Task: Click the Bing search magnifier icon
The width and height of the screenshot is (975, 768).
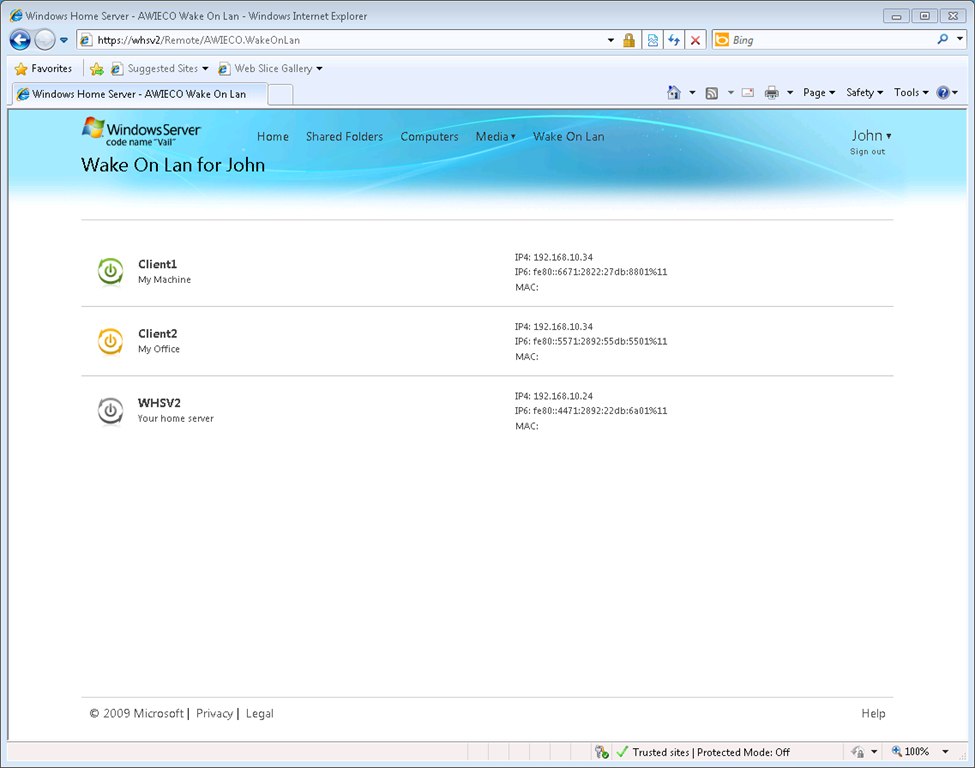Action: coord(943,39)
